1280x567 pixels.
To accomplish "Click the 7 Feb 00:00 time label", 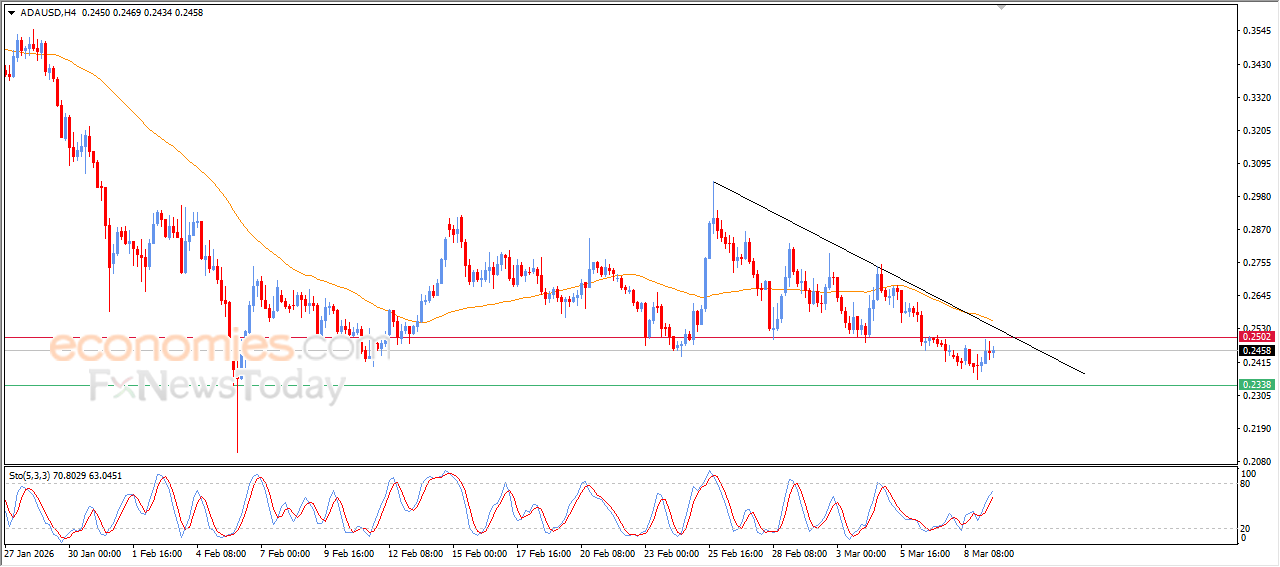I will (x=285, y=553).
